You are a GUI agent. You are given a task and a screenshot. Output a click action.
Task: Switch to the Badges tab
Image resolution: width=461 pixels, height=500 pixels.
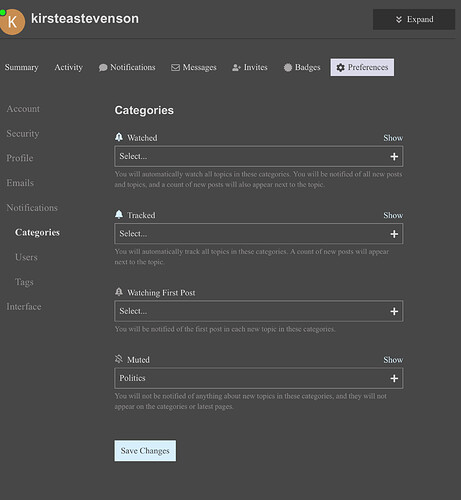click(302, 67)
